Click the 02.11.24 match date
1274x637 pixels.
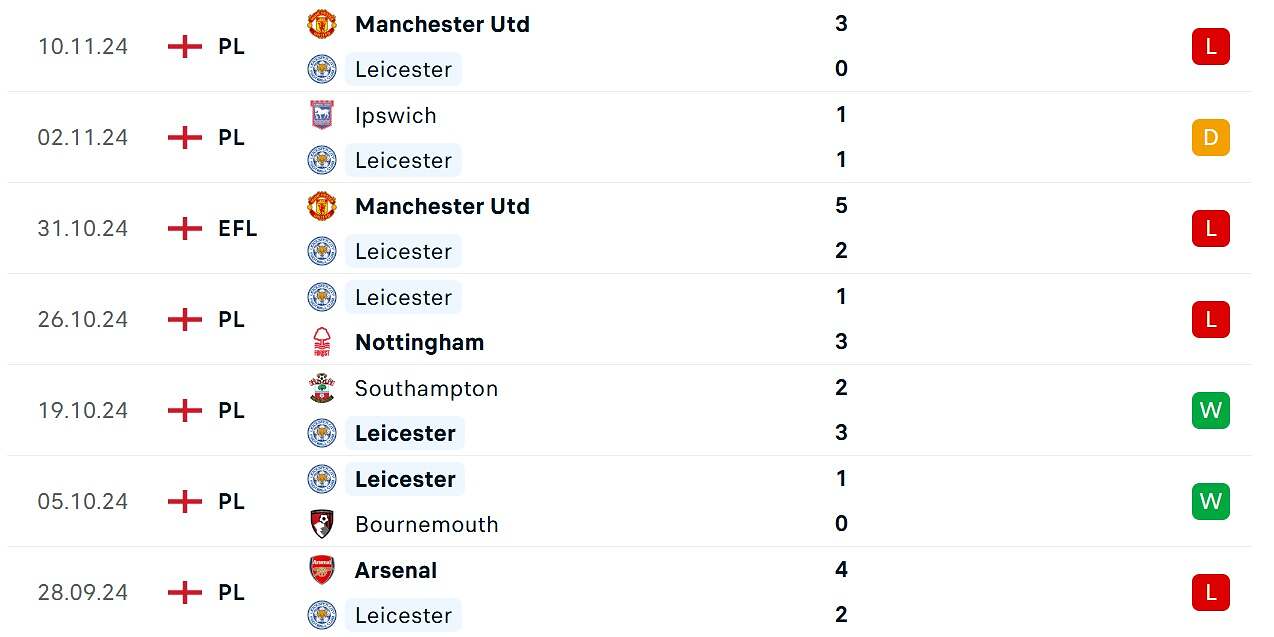coord(83,137)
